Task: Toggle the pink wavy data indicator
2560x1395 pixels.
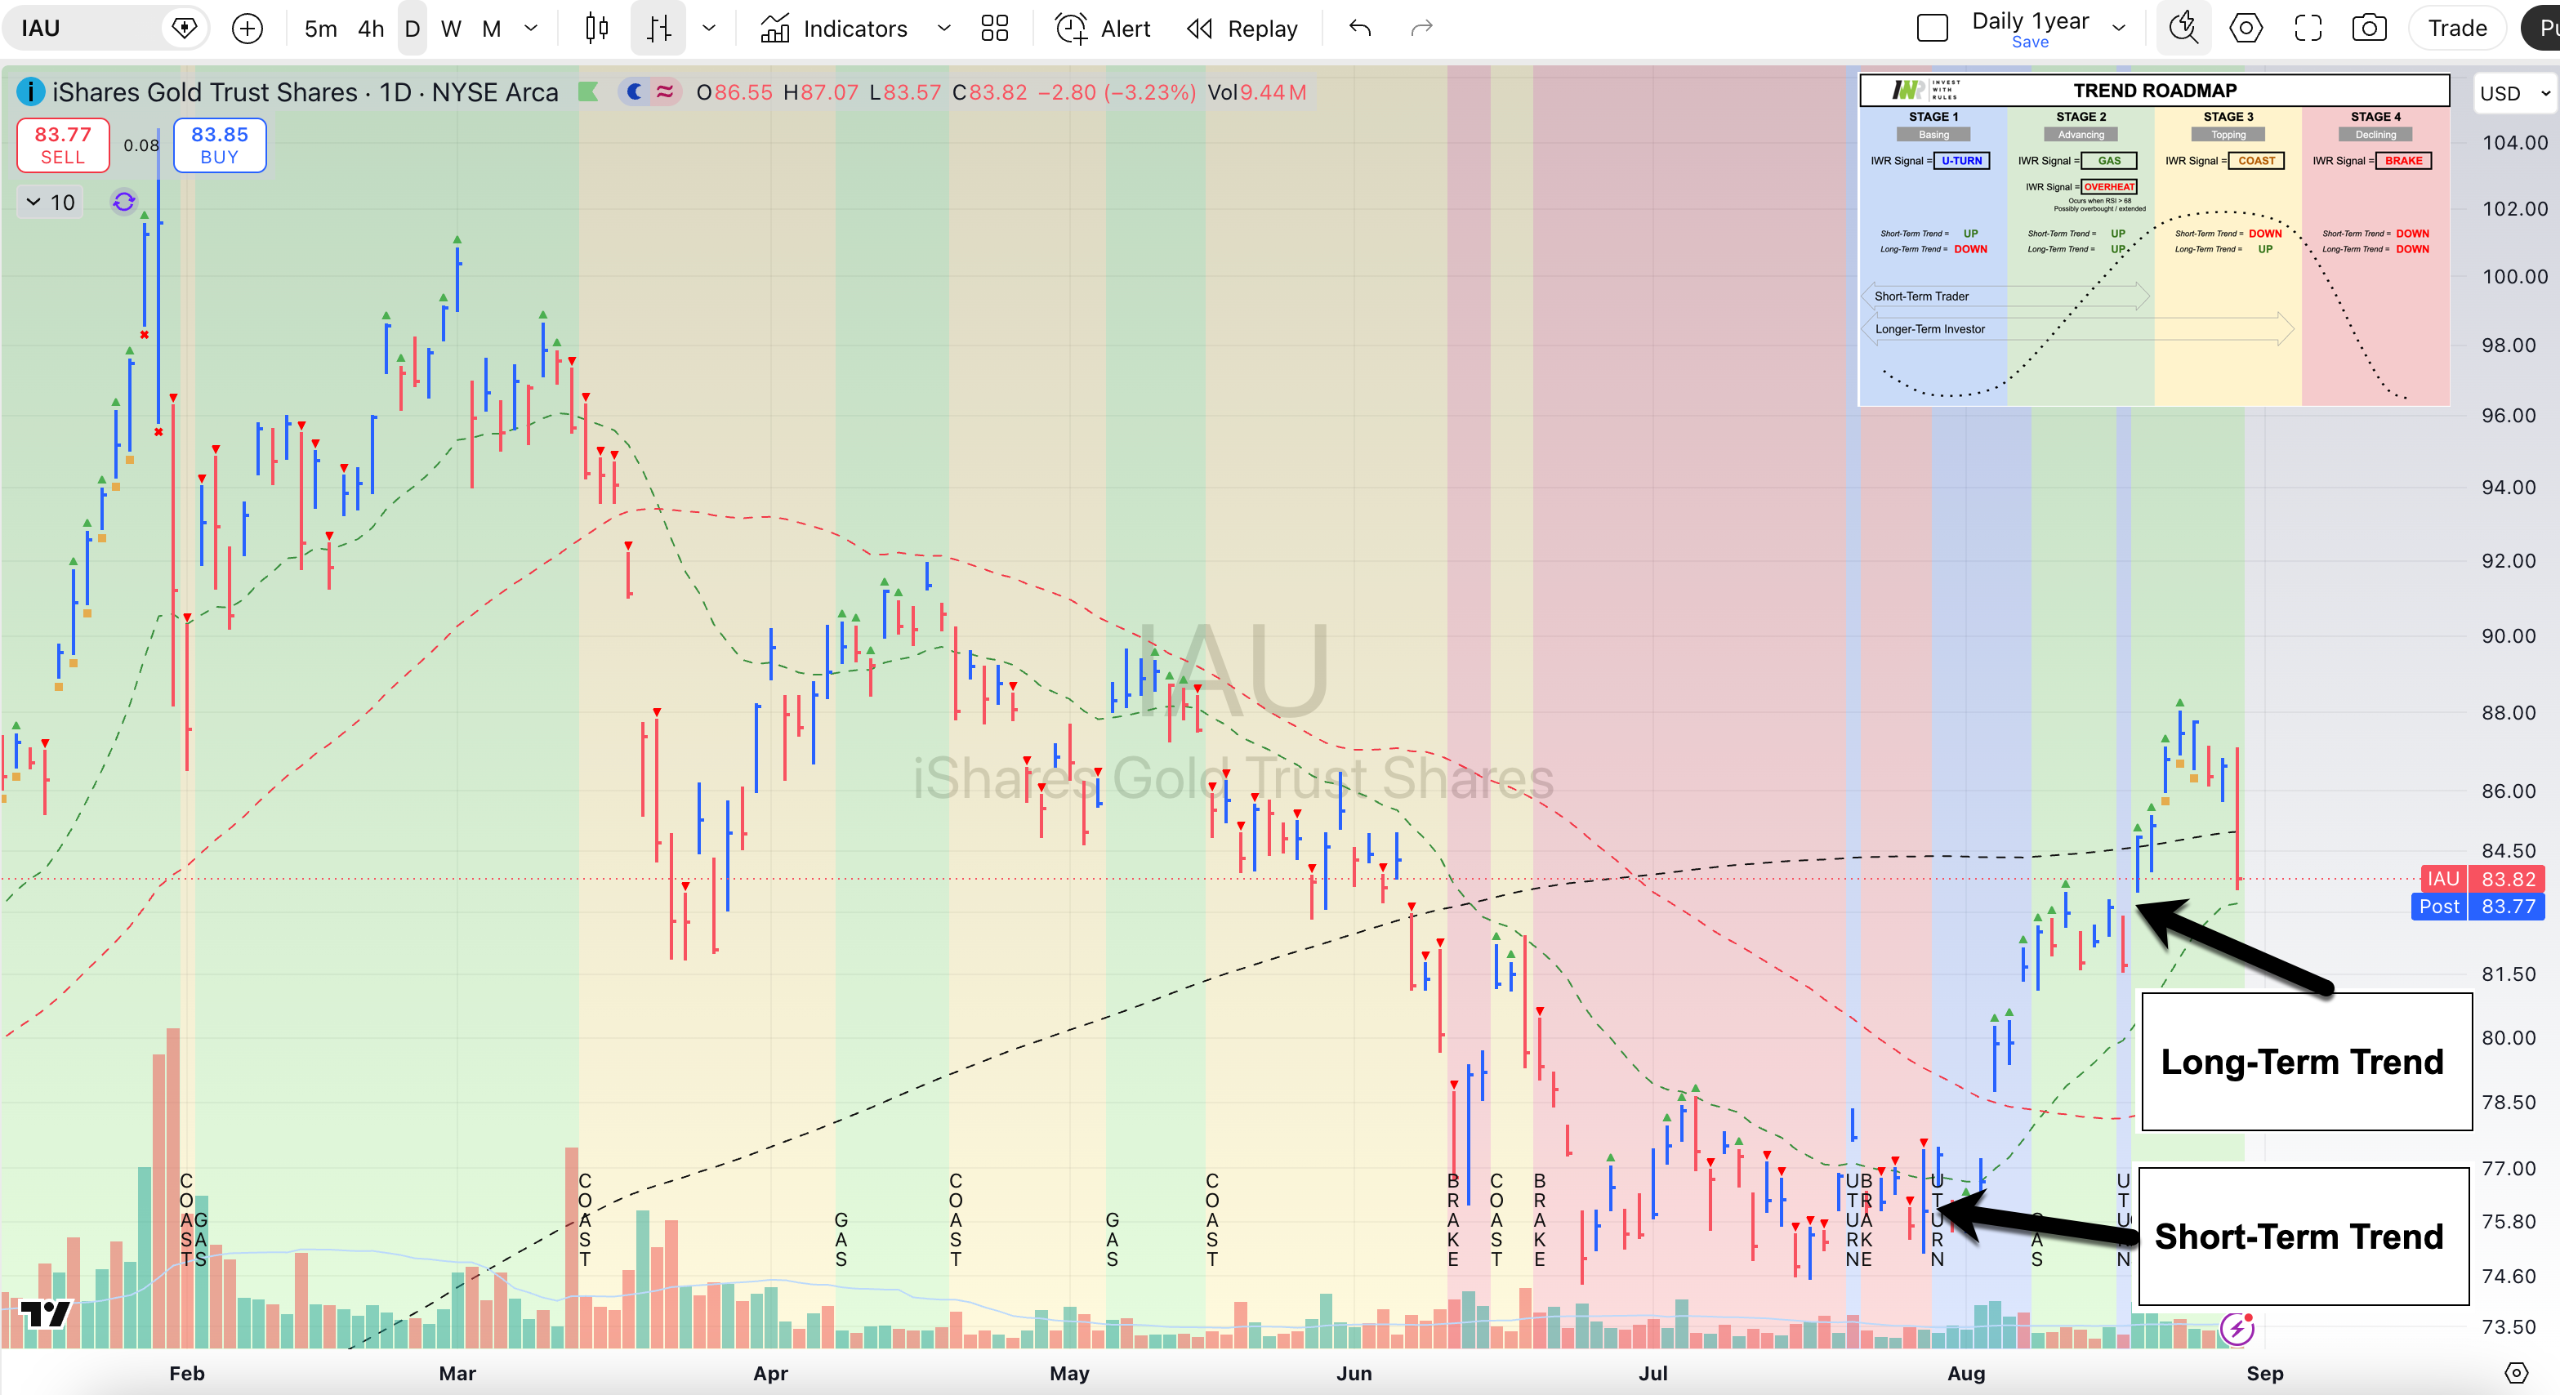Action: point(665,92)
